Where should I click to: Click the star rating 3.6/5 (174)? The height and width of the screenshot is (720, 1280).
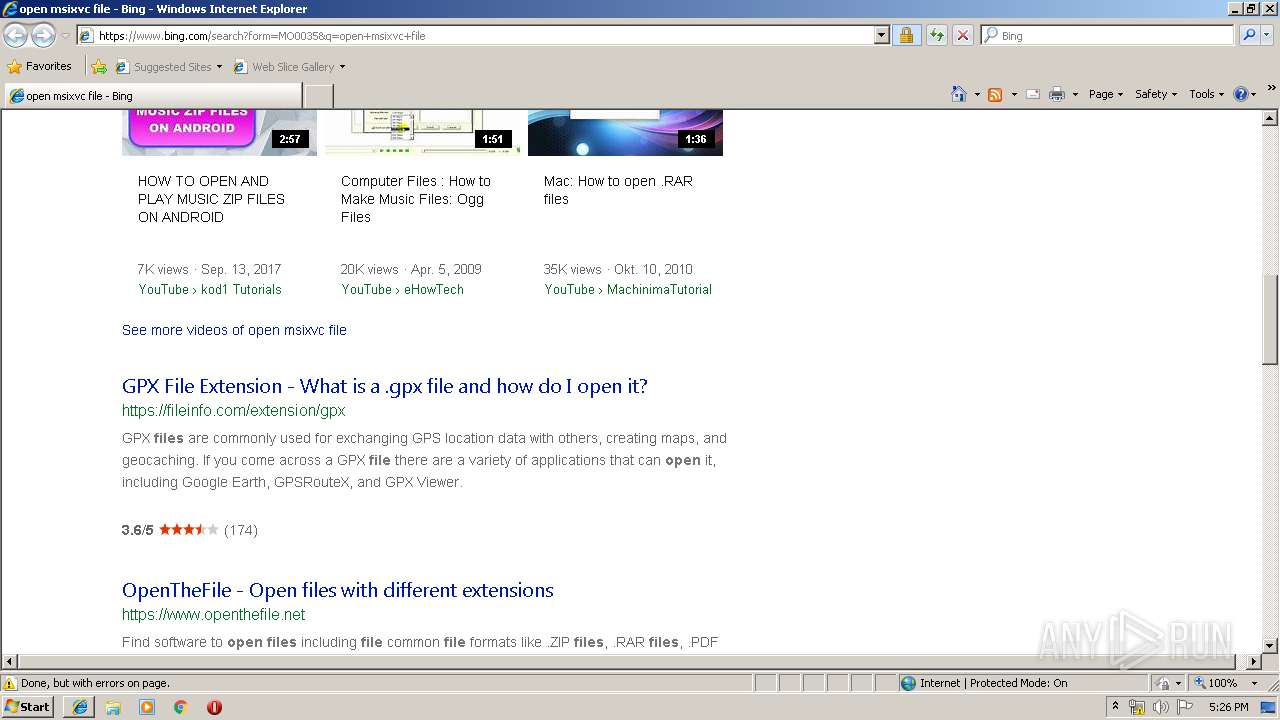[x=189, y=530]
